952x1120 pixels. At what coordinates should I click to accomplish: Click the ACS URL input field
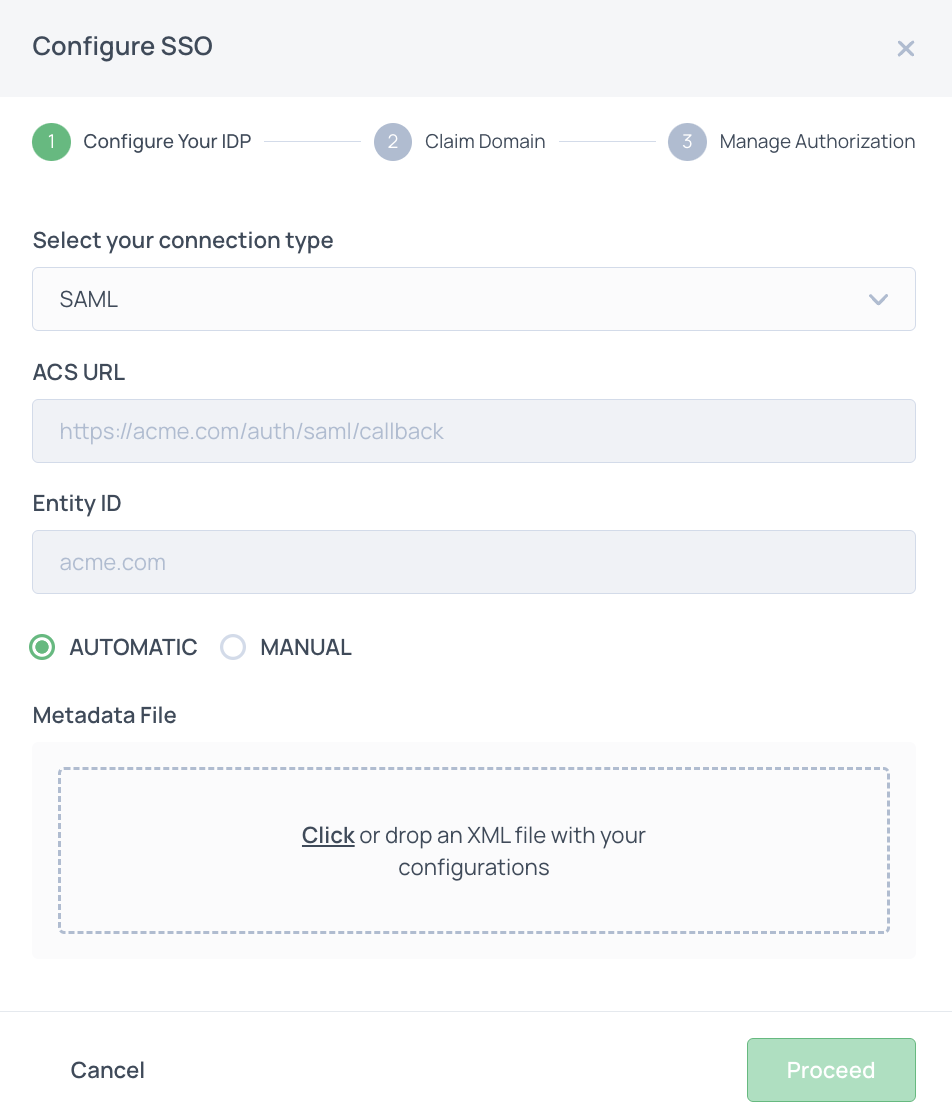[474, 431]
